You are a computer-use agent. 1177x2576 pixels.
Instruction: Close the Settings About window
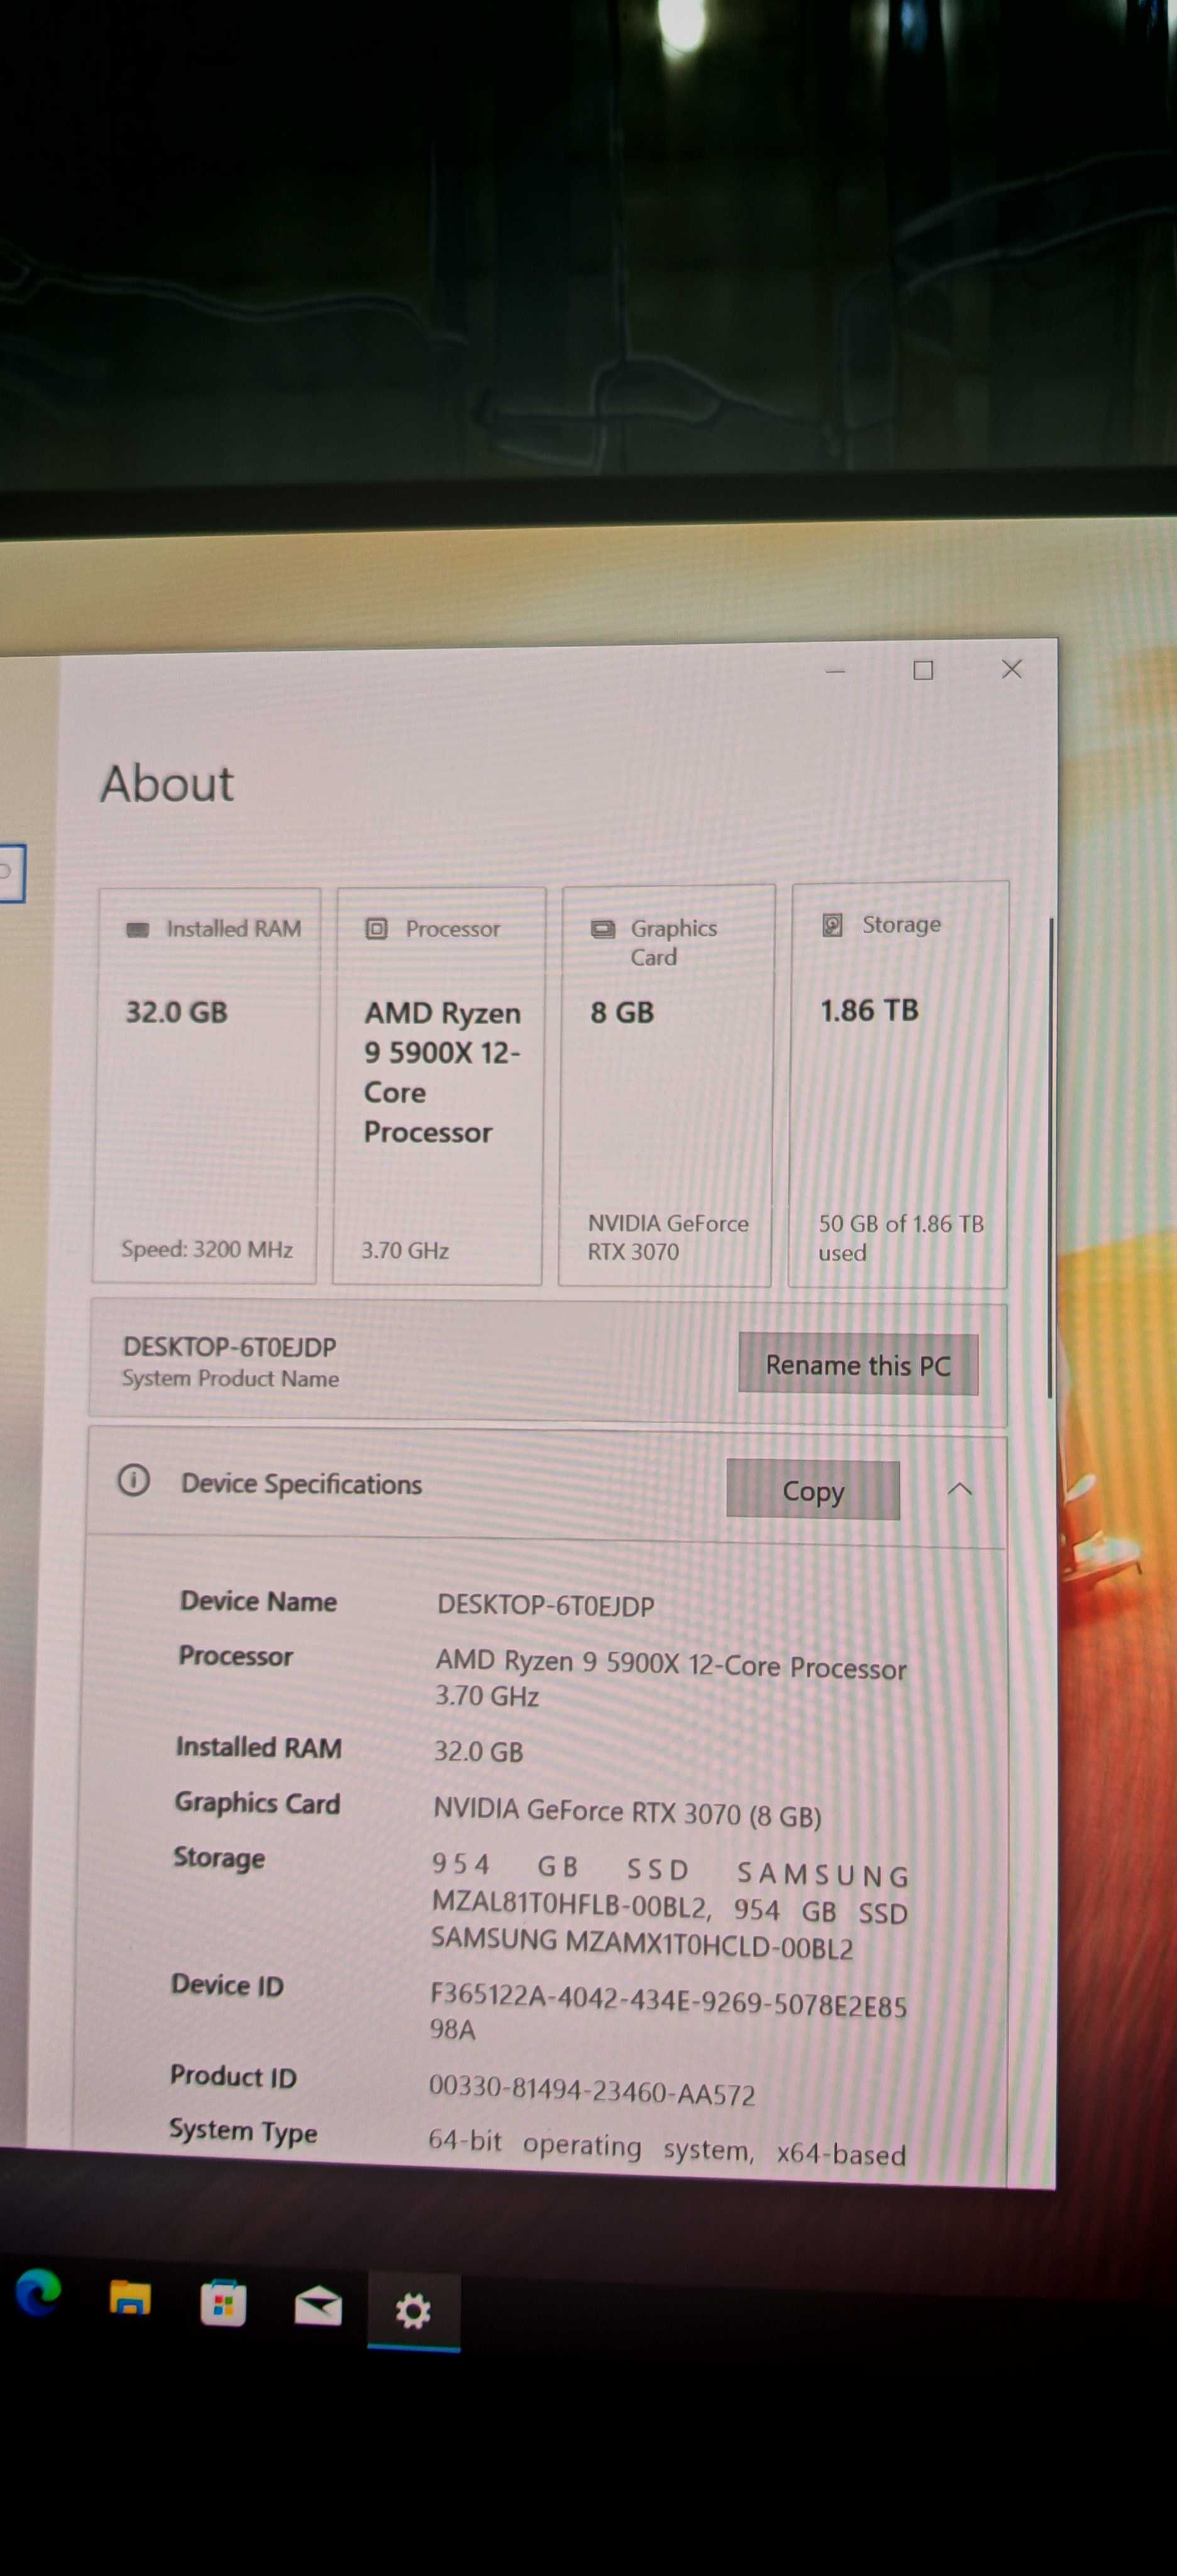coord(1012,669)
